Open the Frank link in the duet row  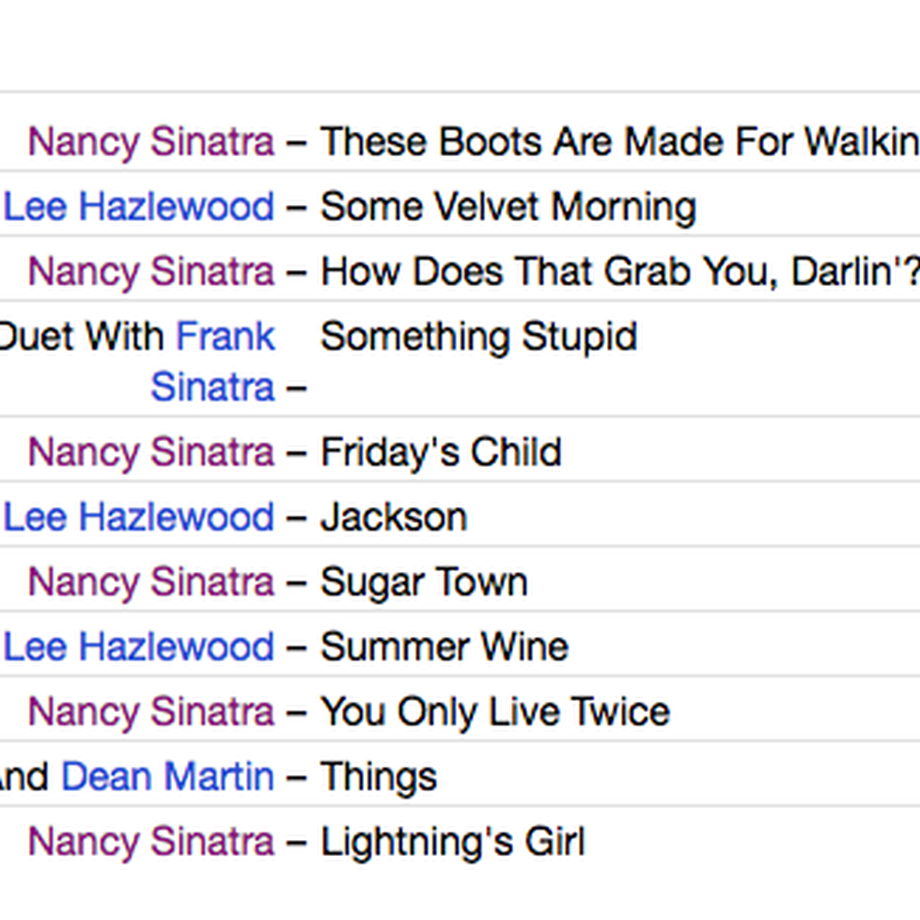click(225, 337)
